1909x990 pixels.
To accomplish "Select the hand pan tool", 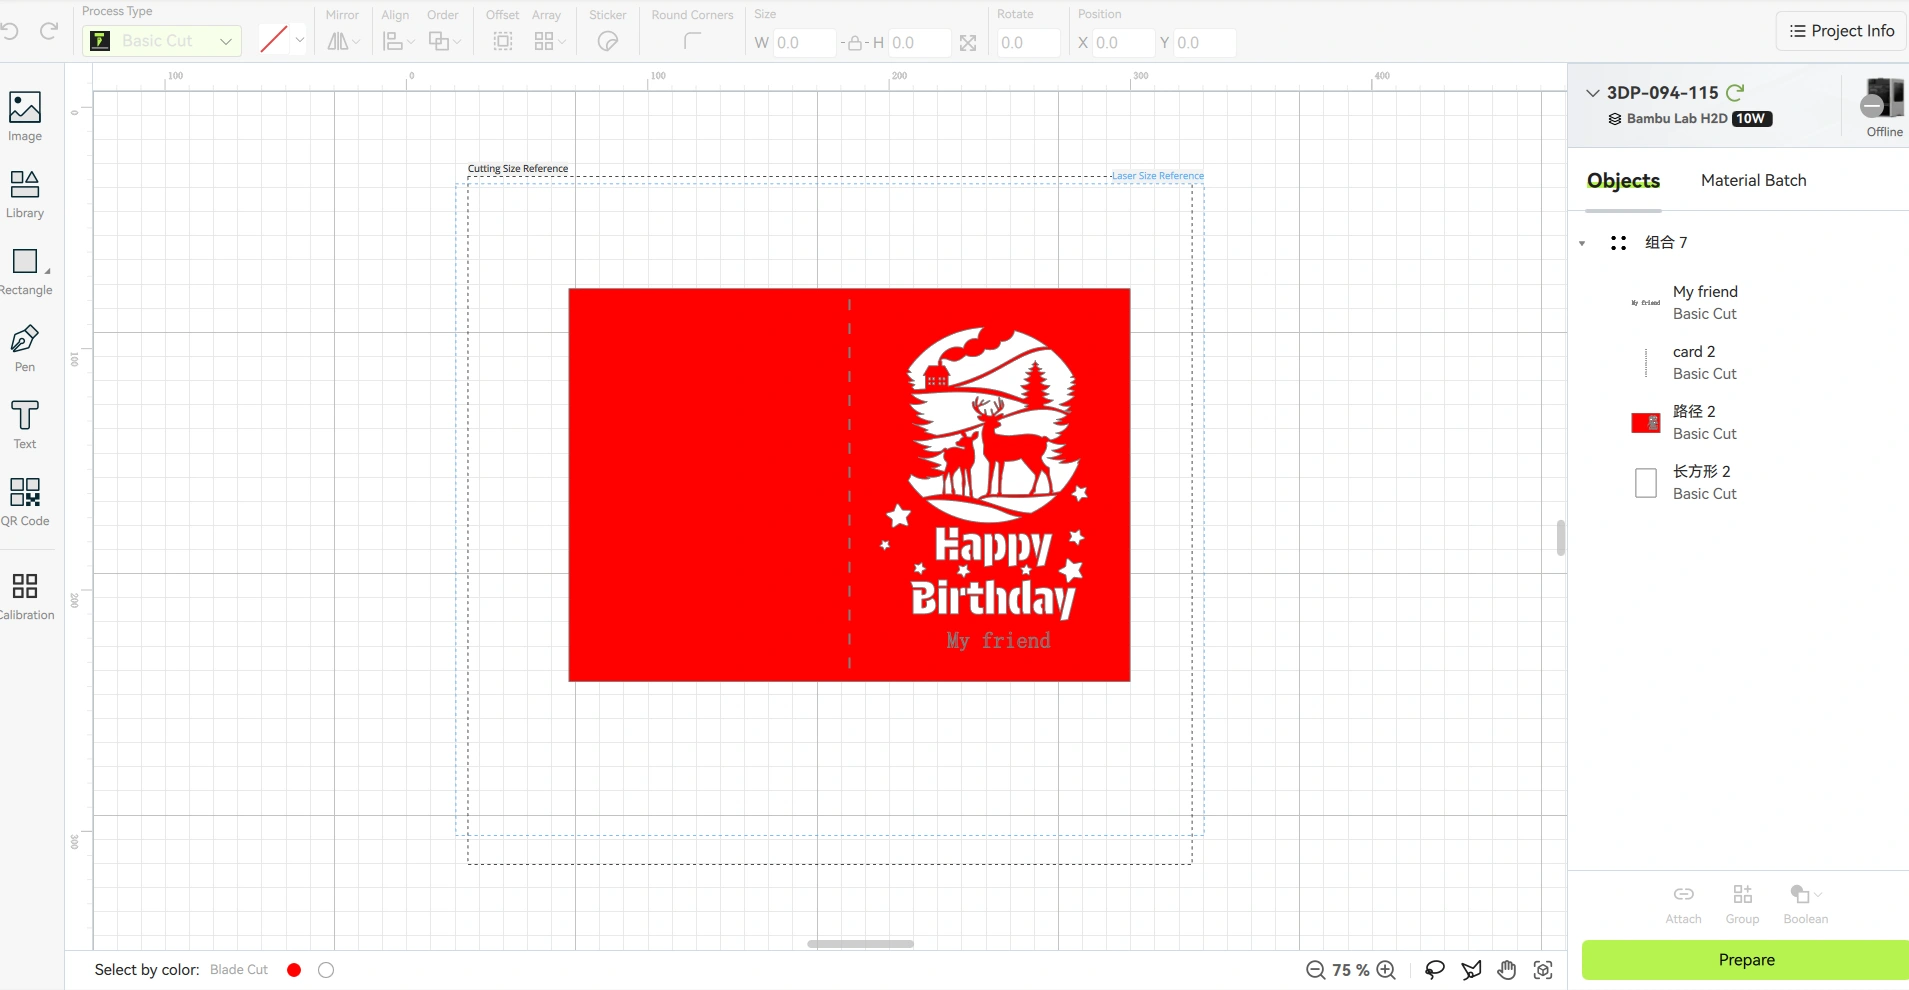I will click(1507, 970).
